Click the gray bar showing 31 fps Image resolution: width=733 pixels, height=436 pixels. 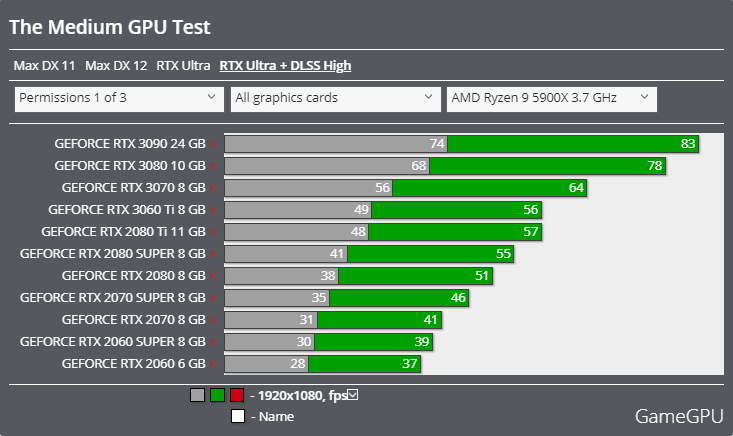[271, 319]
